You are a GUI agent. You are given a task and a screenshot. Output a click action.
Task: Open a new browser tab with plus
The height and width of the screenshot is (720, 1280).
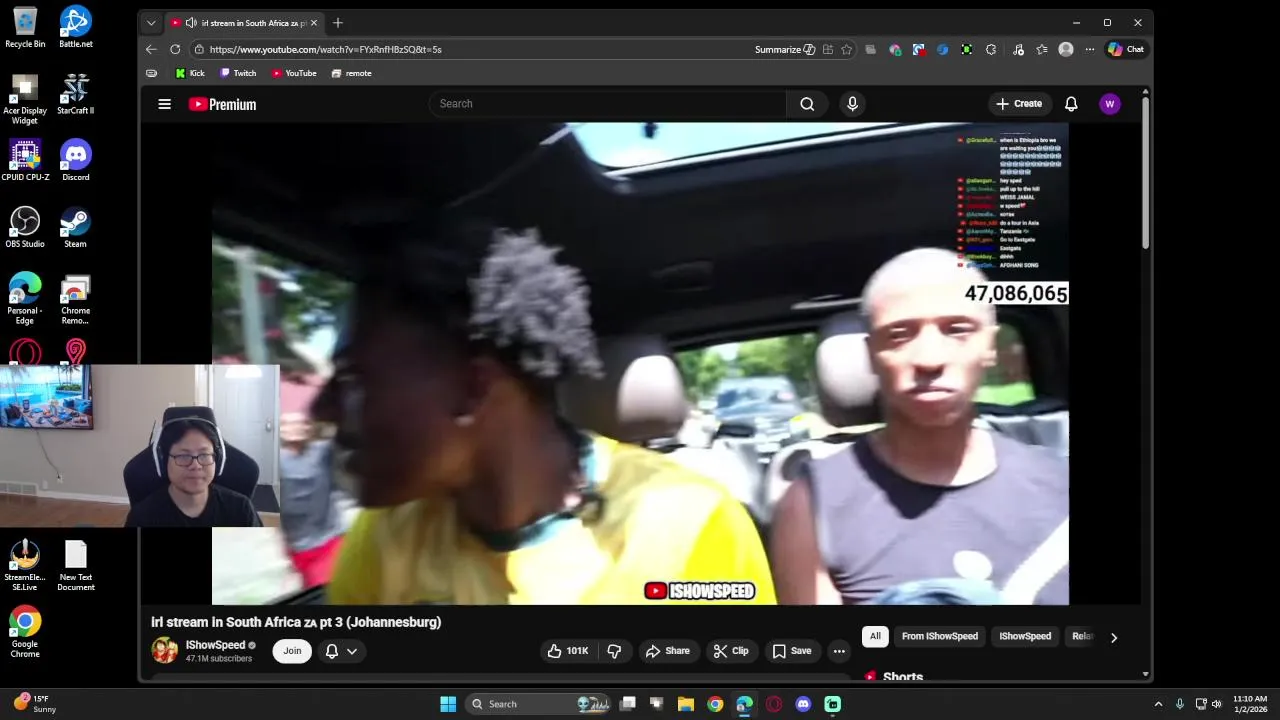coord(337,22)
